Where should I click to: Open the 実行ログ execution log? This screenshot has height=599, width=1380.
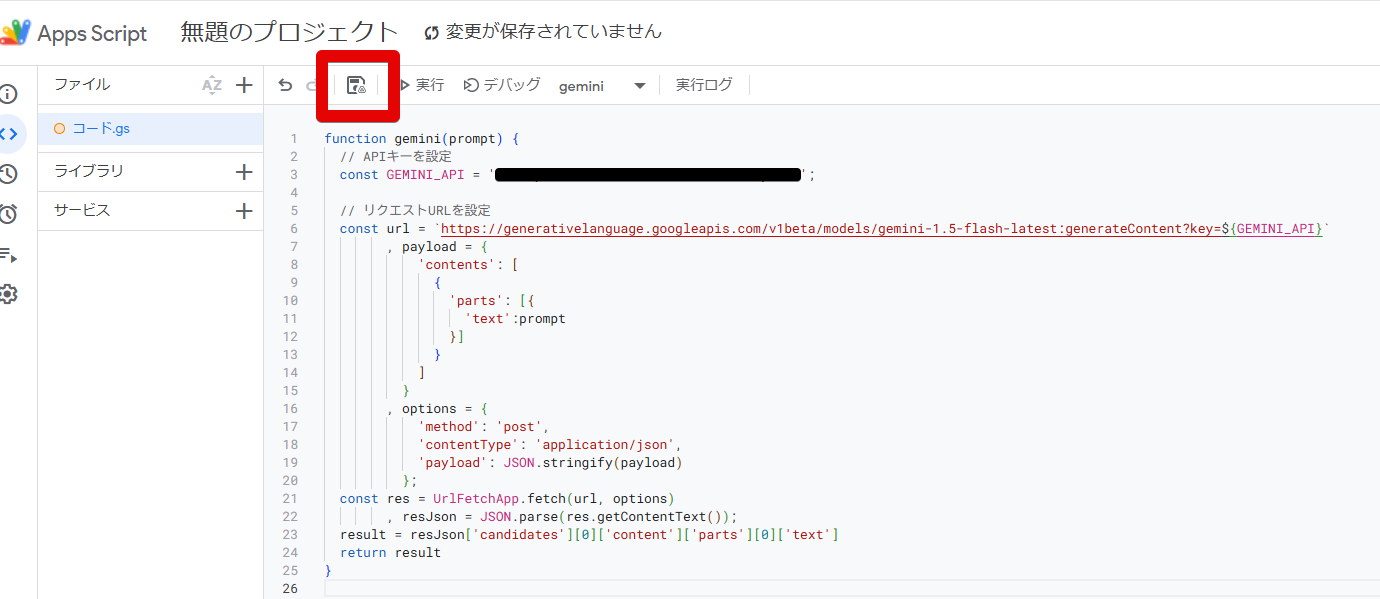point(704,85)
